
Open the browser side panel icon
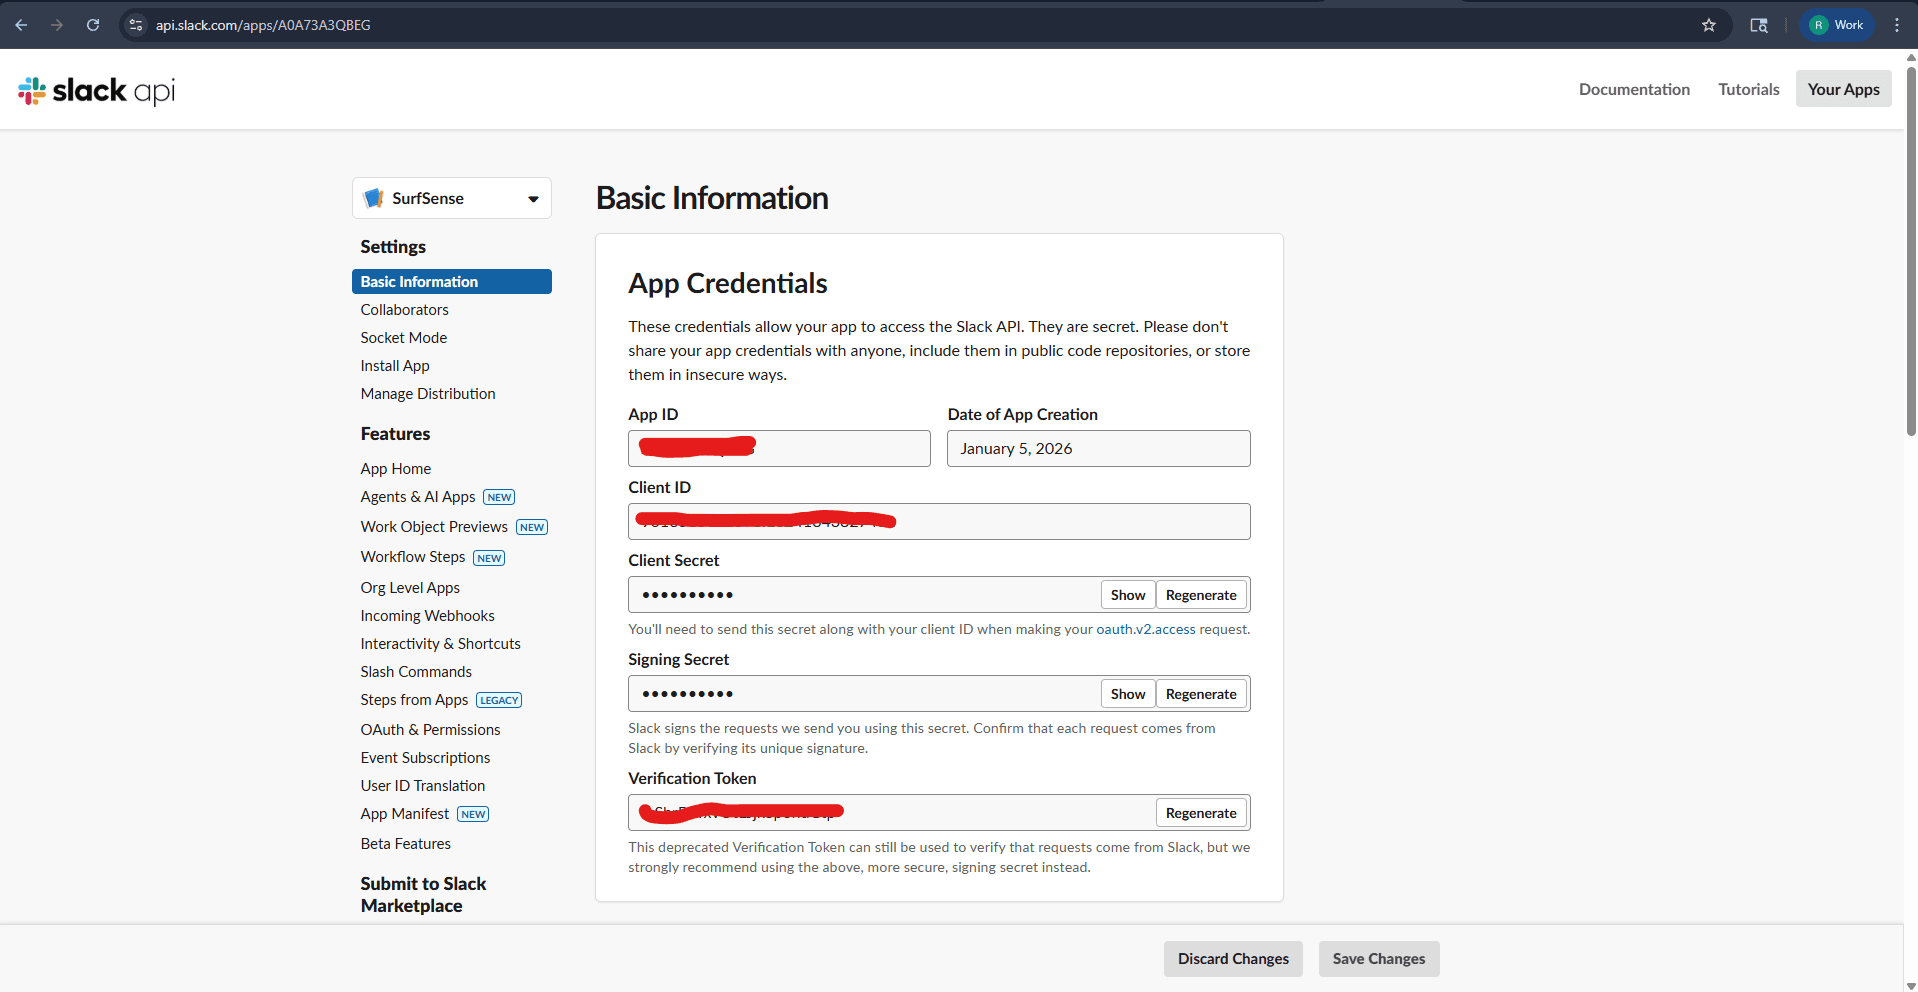(x=1759, y=25)
